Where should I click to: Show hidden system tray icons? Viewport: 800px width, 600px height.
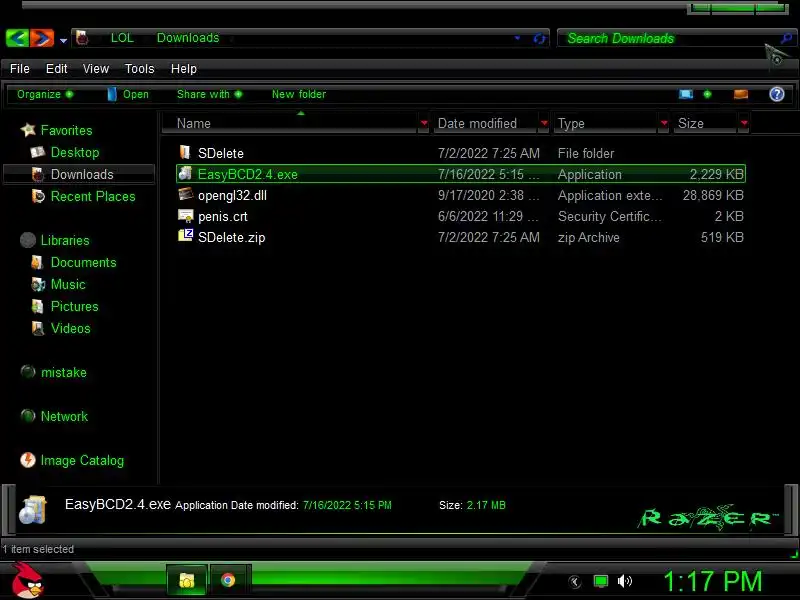pos(575,581)
